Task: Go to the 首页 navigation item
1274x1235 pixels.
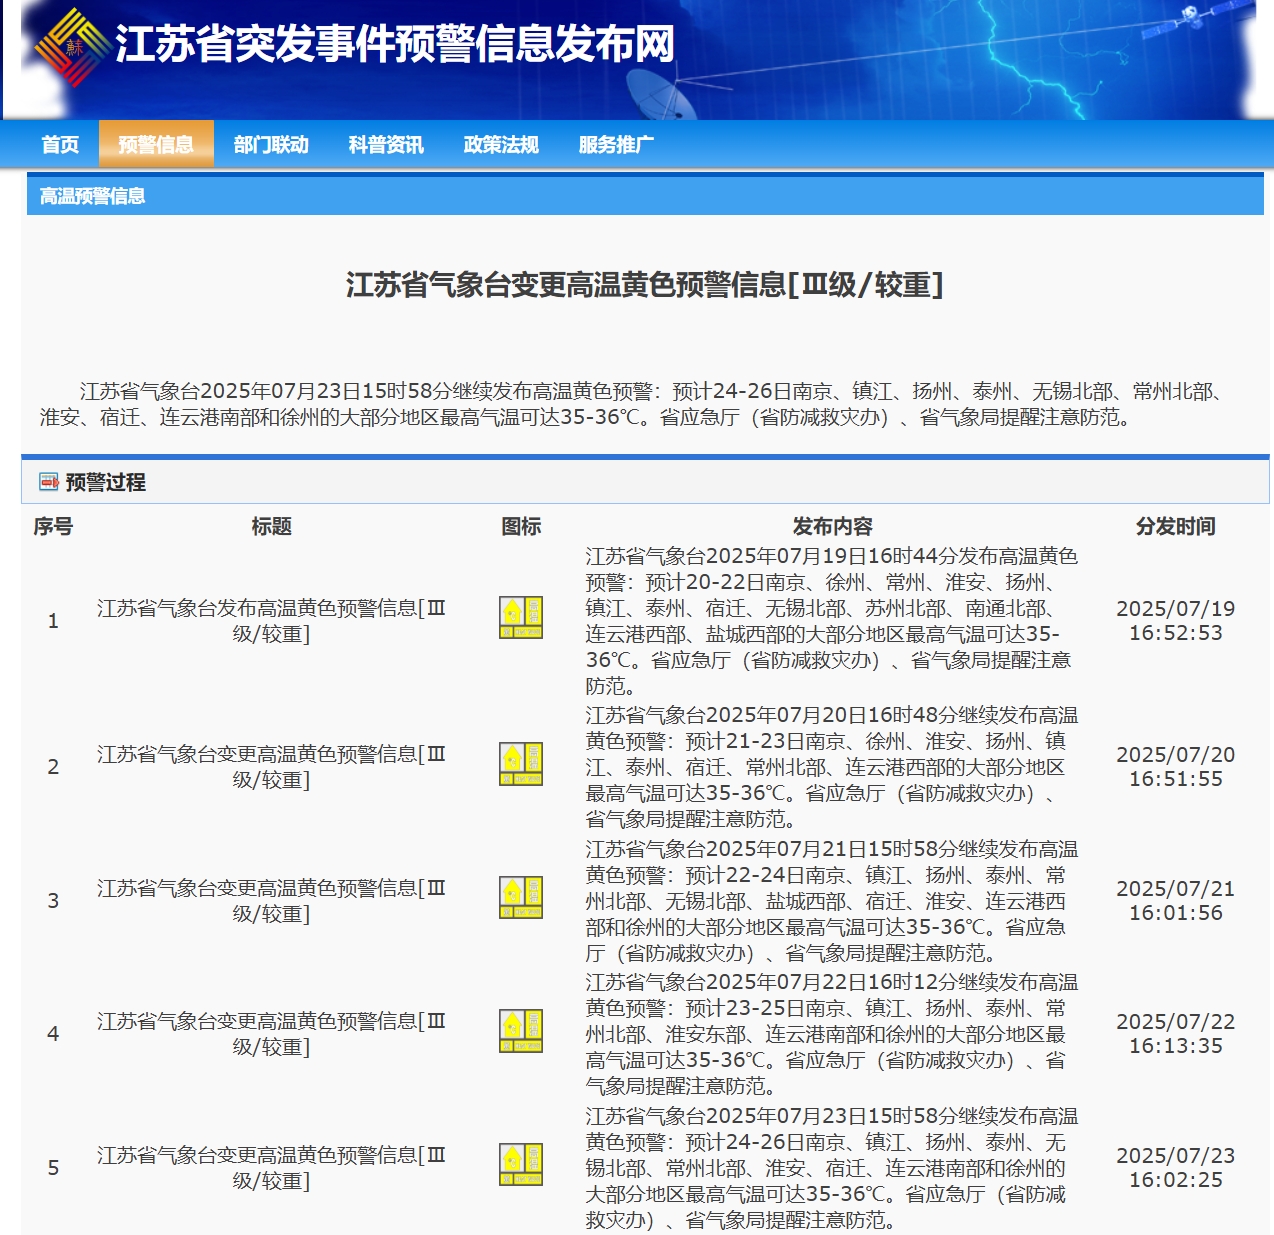Action: tap(60, 145)
